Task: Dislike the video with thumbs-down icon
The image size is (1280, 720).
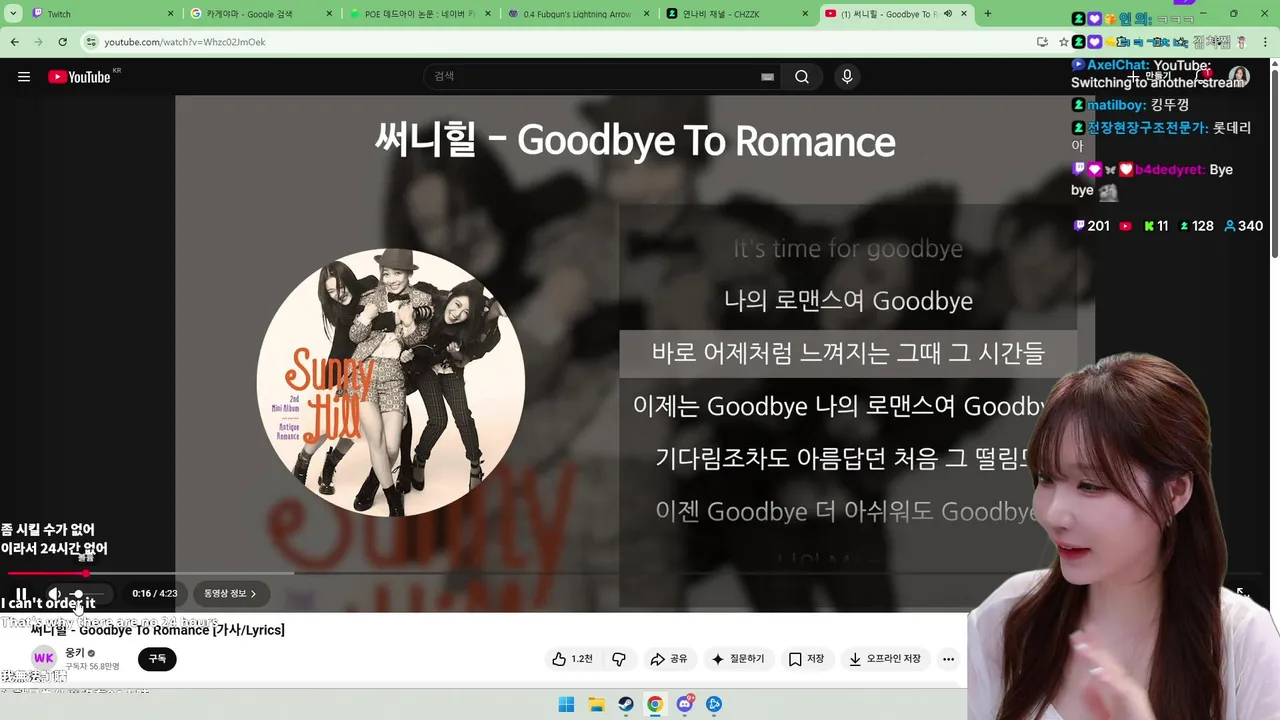Action: (x=619, y=659)
